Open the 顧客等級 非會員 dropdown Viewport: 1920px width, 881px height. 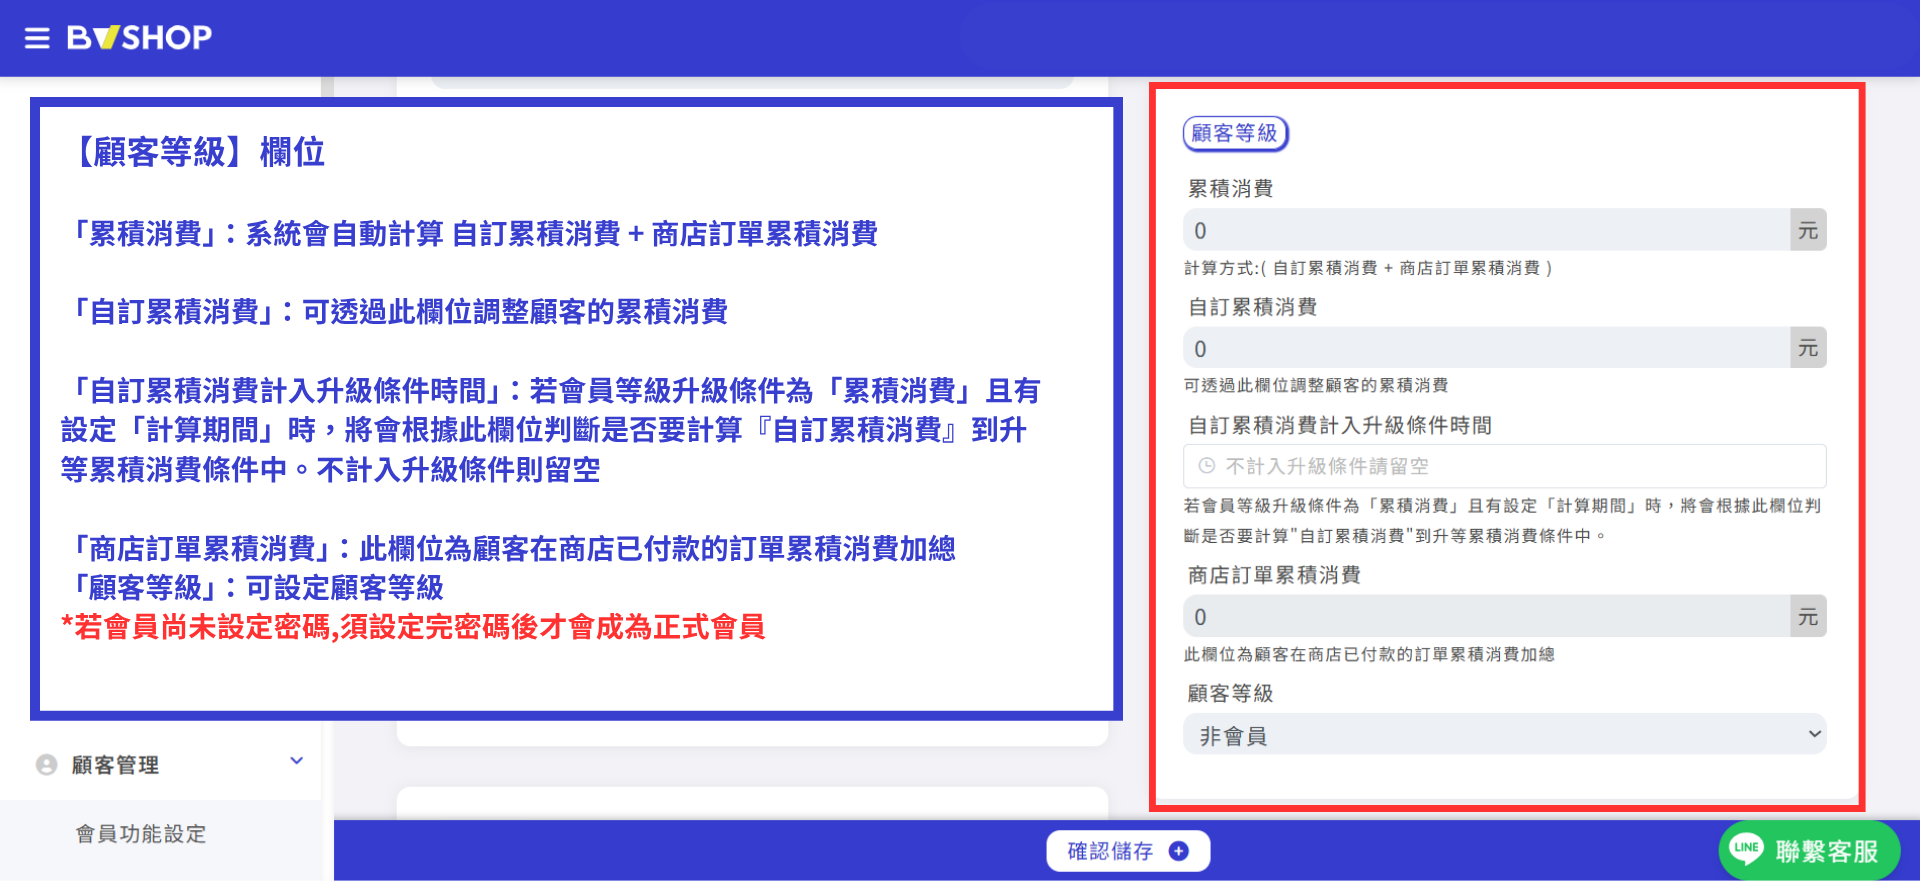pyautogui.click(x=1504, y=735)
